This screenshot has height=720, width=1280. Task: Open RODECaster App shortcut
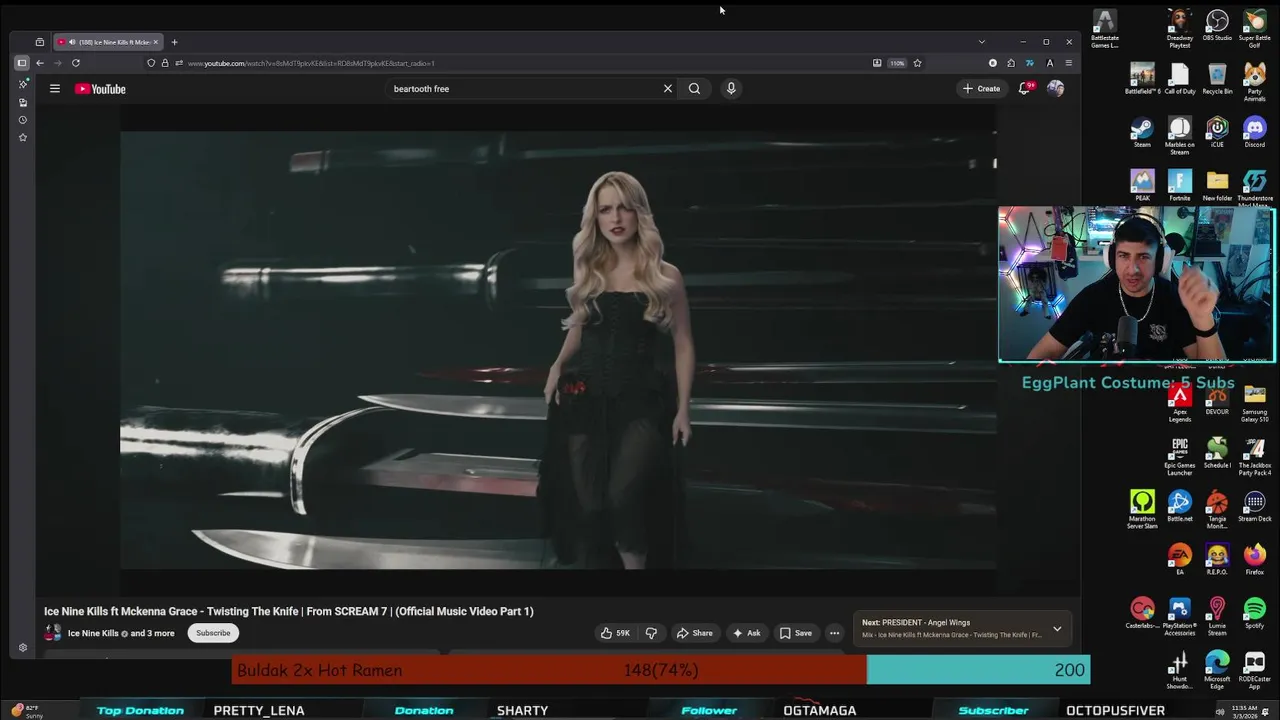point(1255,670)
